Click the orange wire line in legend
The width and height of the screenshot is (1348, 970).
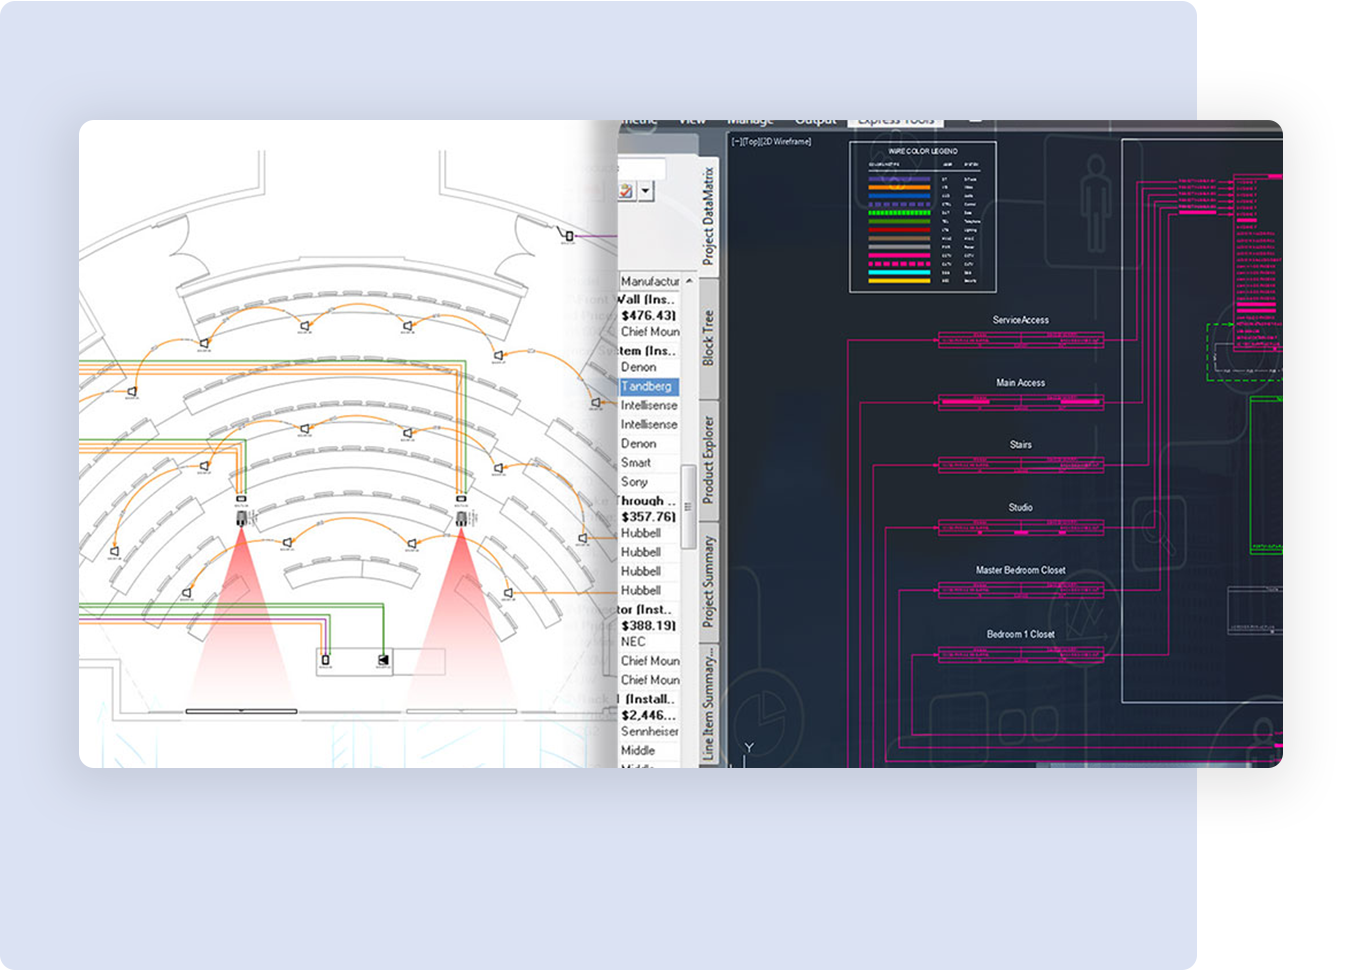pyautogui.click(x=899, y=187)
